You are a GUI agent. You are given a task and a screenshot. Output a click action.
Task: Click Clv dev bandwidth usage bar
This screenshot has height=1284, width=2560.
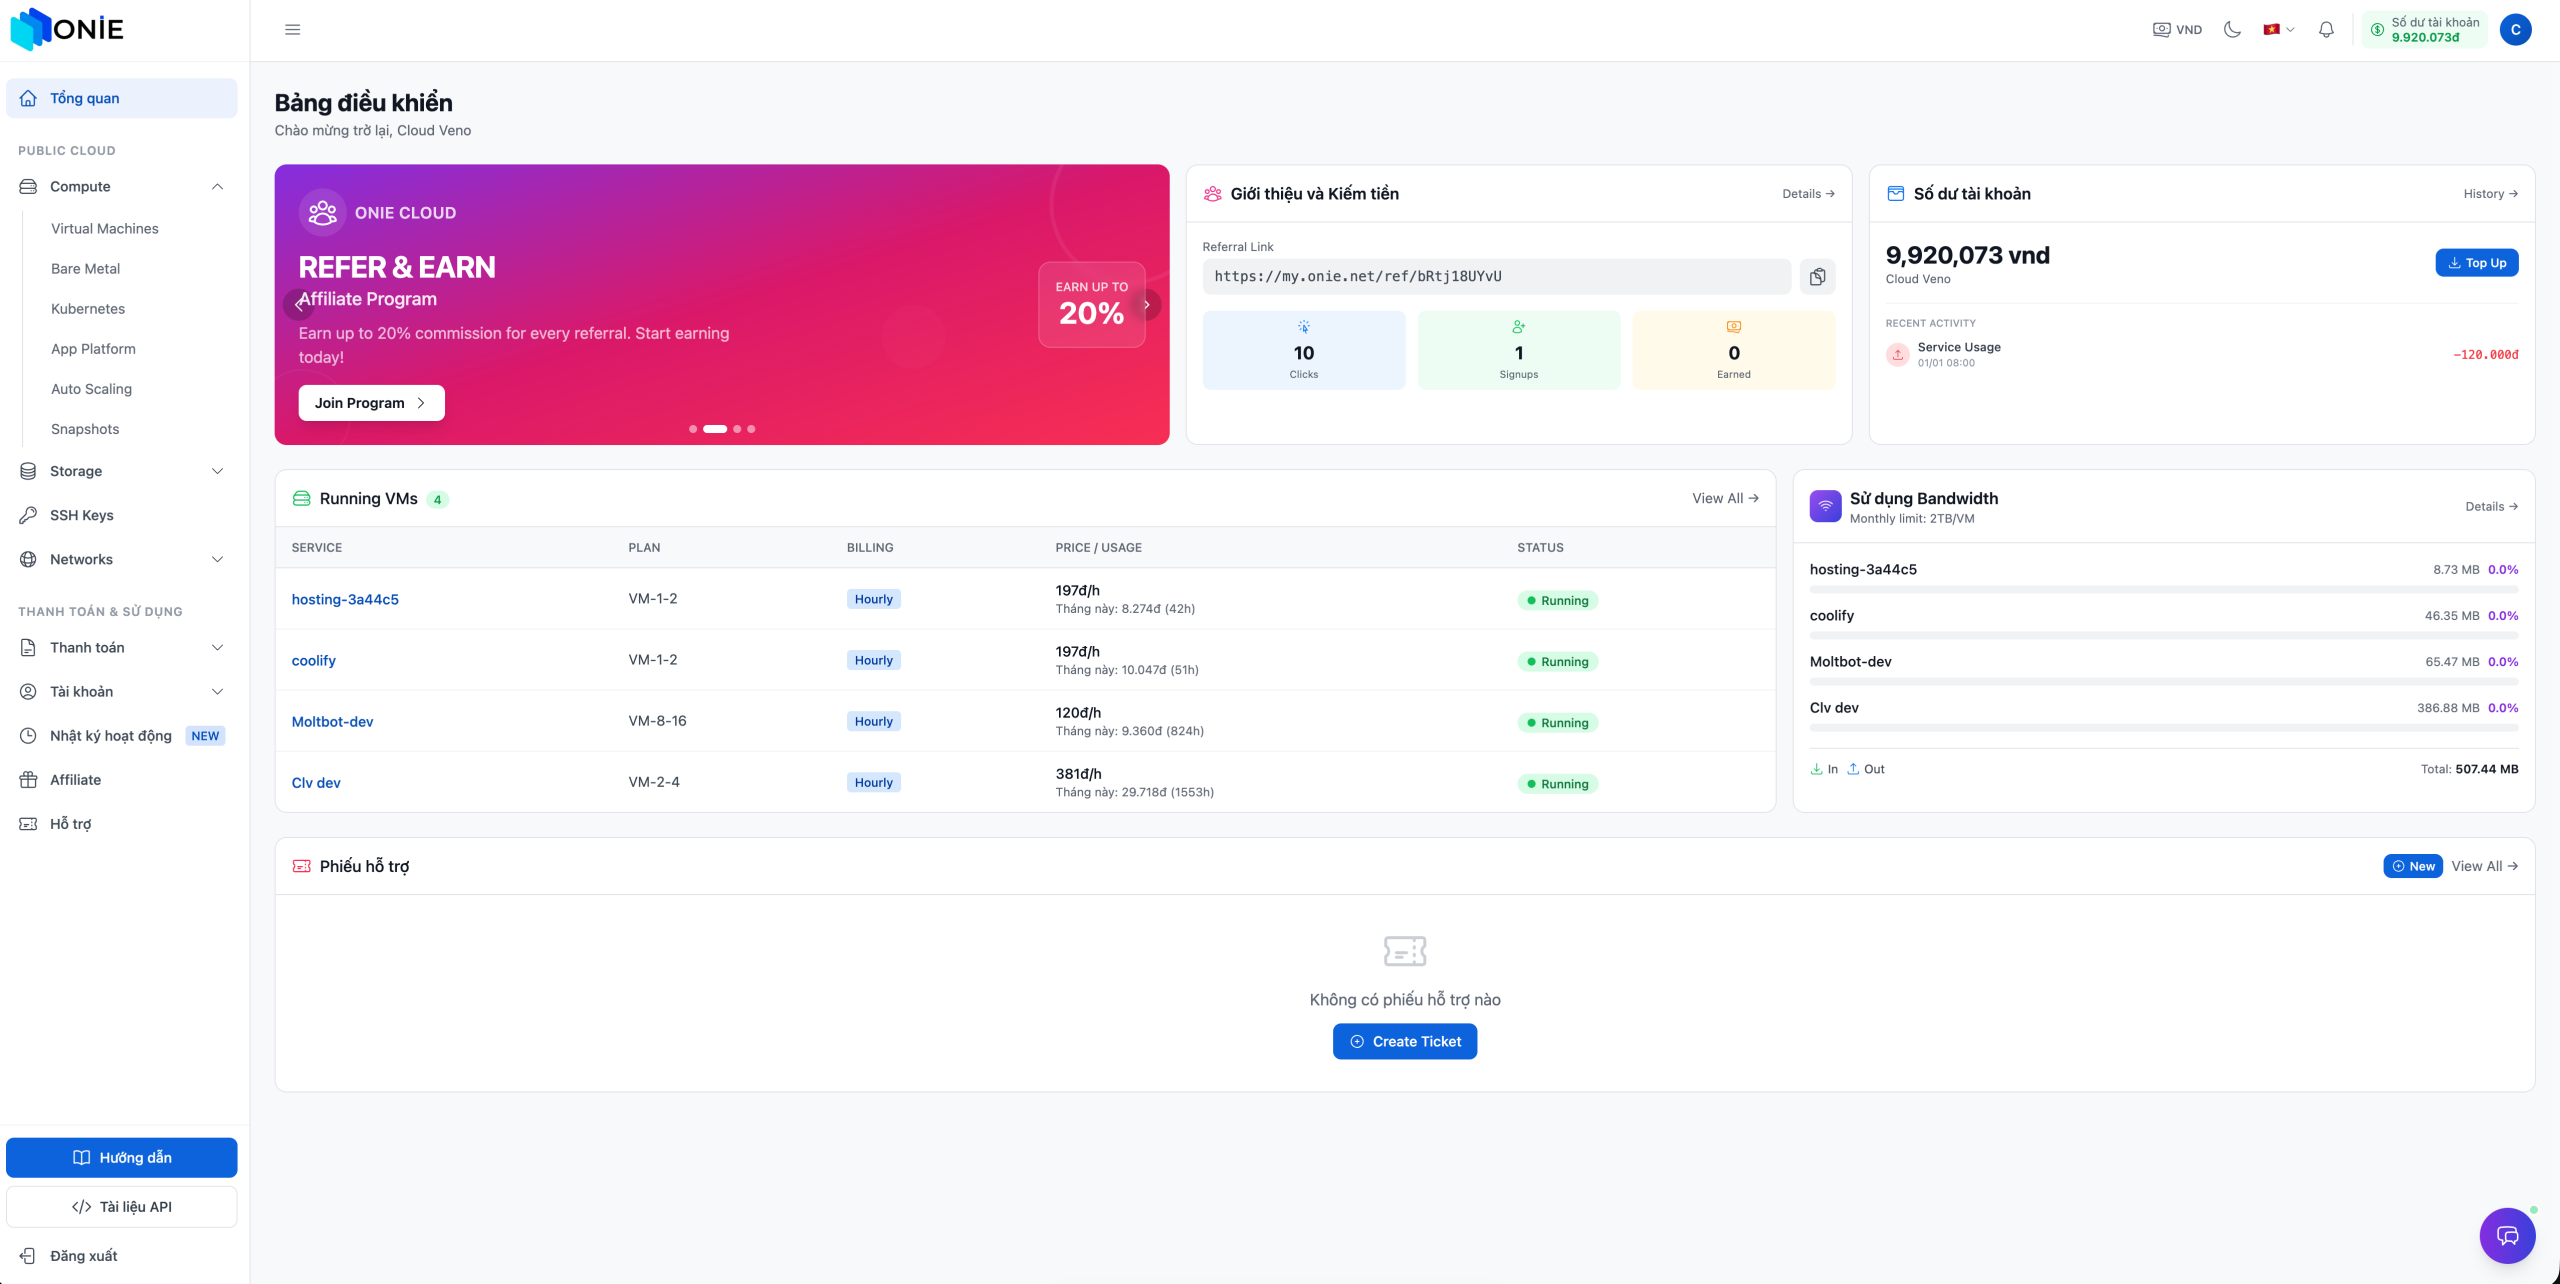tap(2163, 728)
